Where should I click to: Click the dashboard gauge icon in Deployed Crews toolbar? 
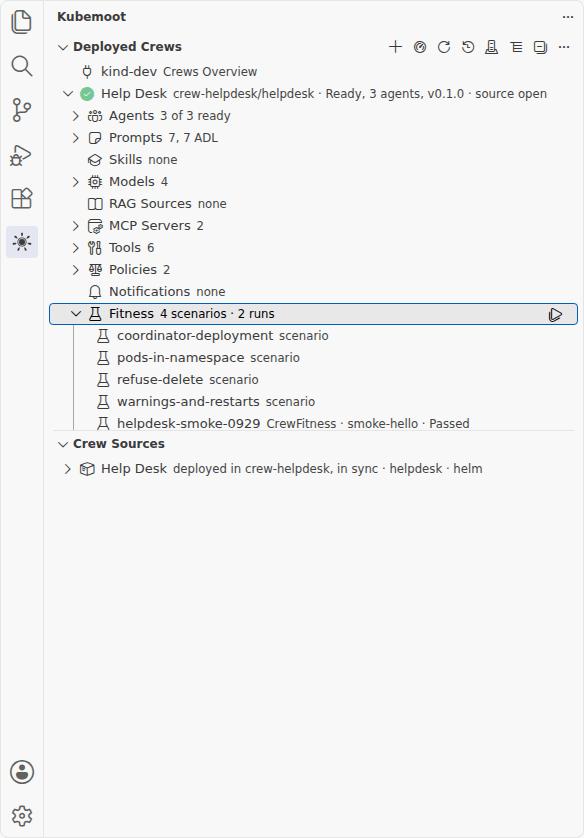pos(420,47)
